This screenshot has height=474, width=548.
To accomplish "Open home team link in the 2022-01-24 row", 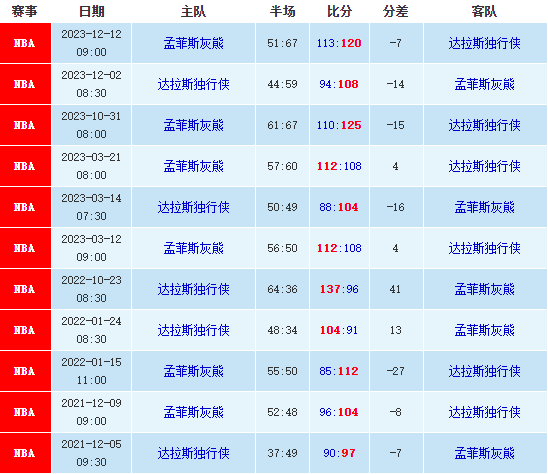I will [x=194, y=330].
